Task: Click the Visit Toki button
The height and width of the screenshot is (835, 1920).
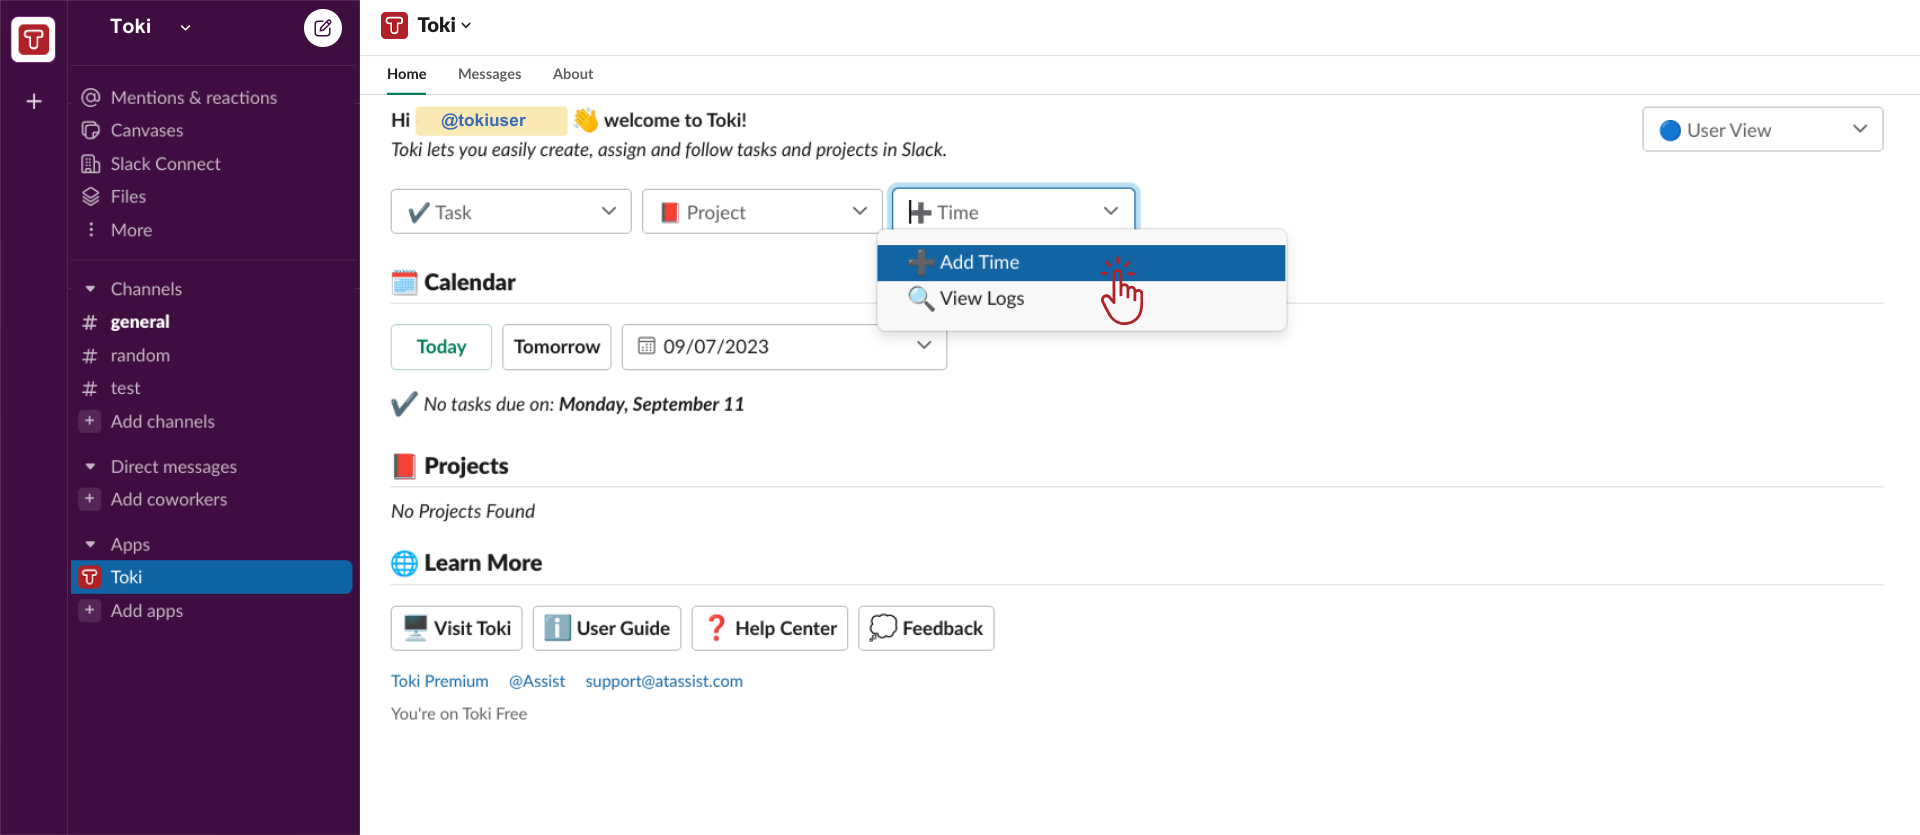Action: tap(457, 628)
